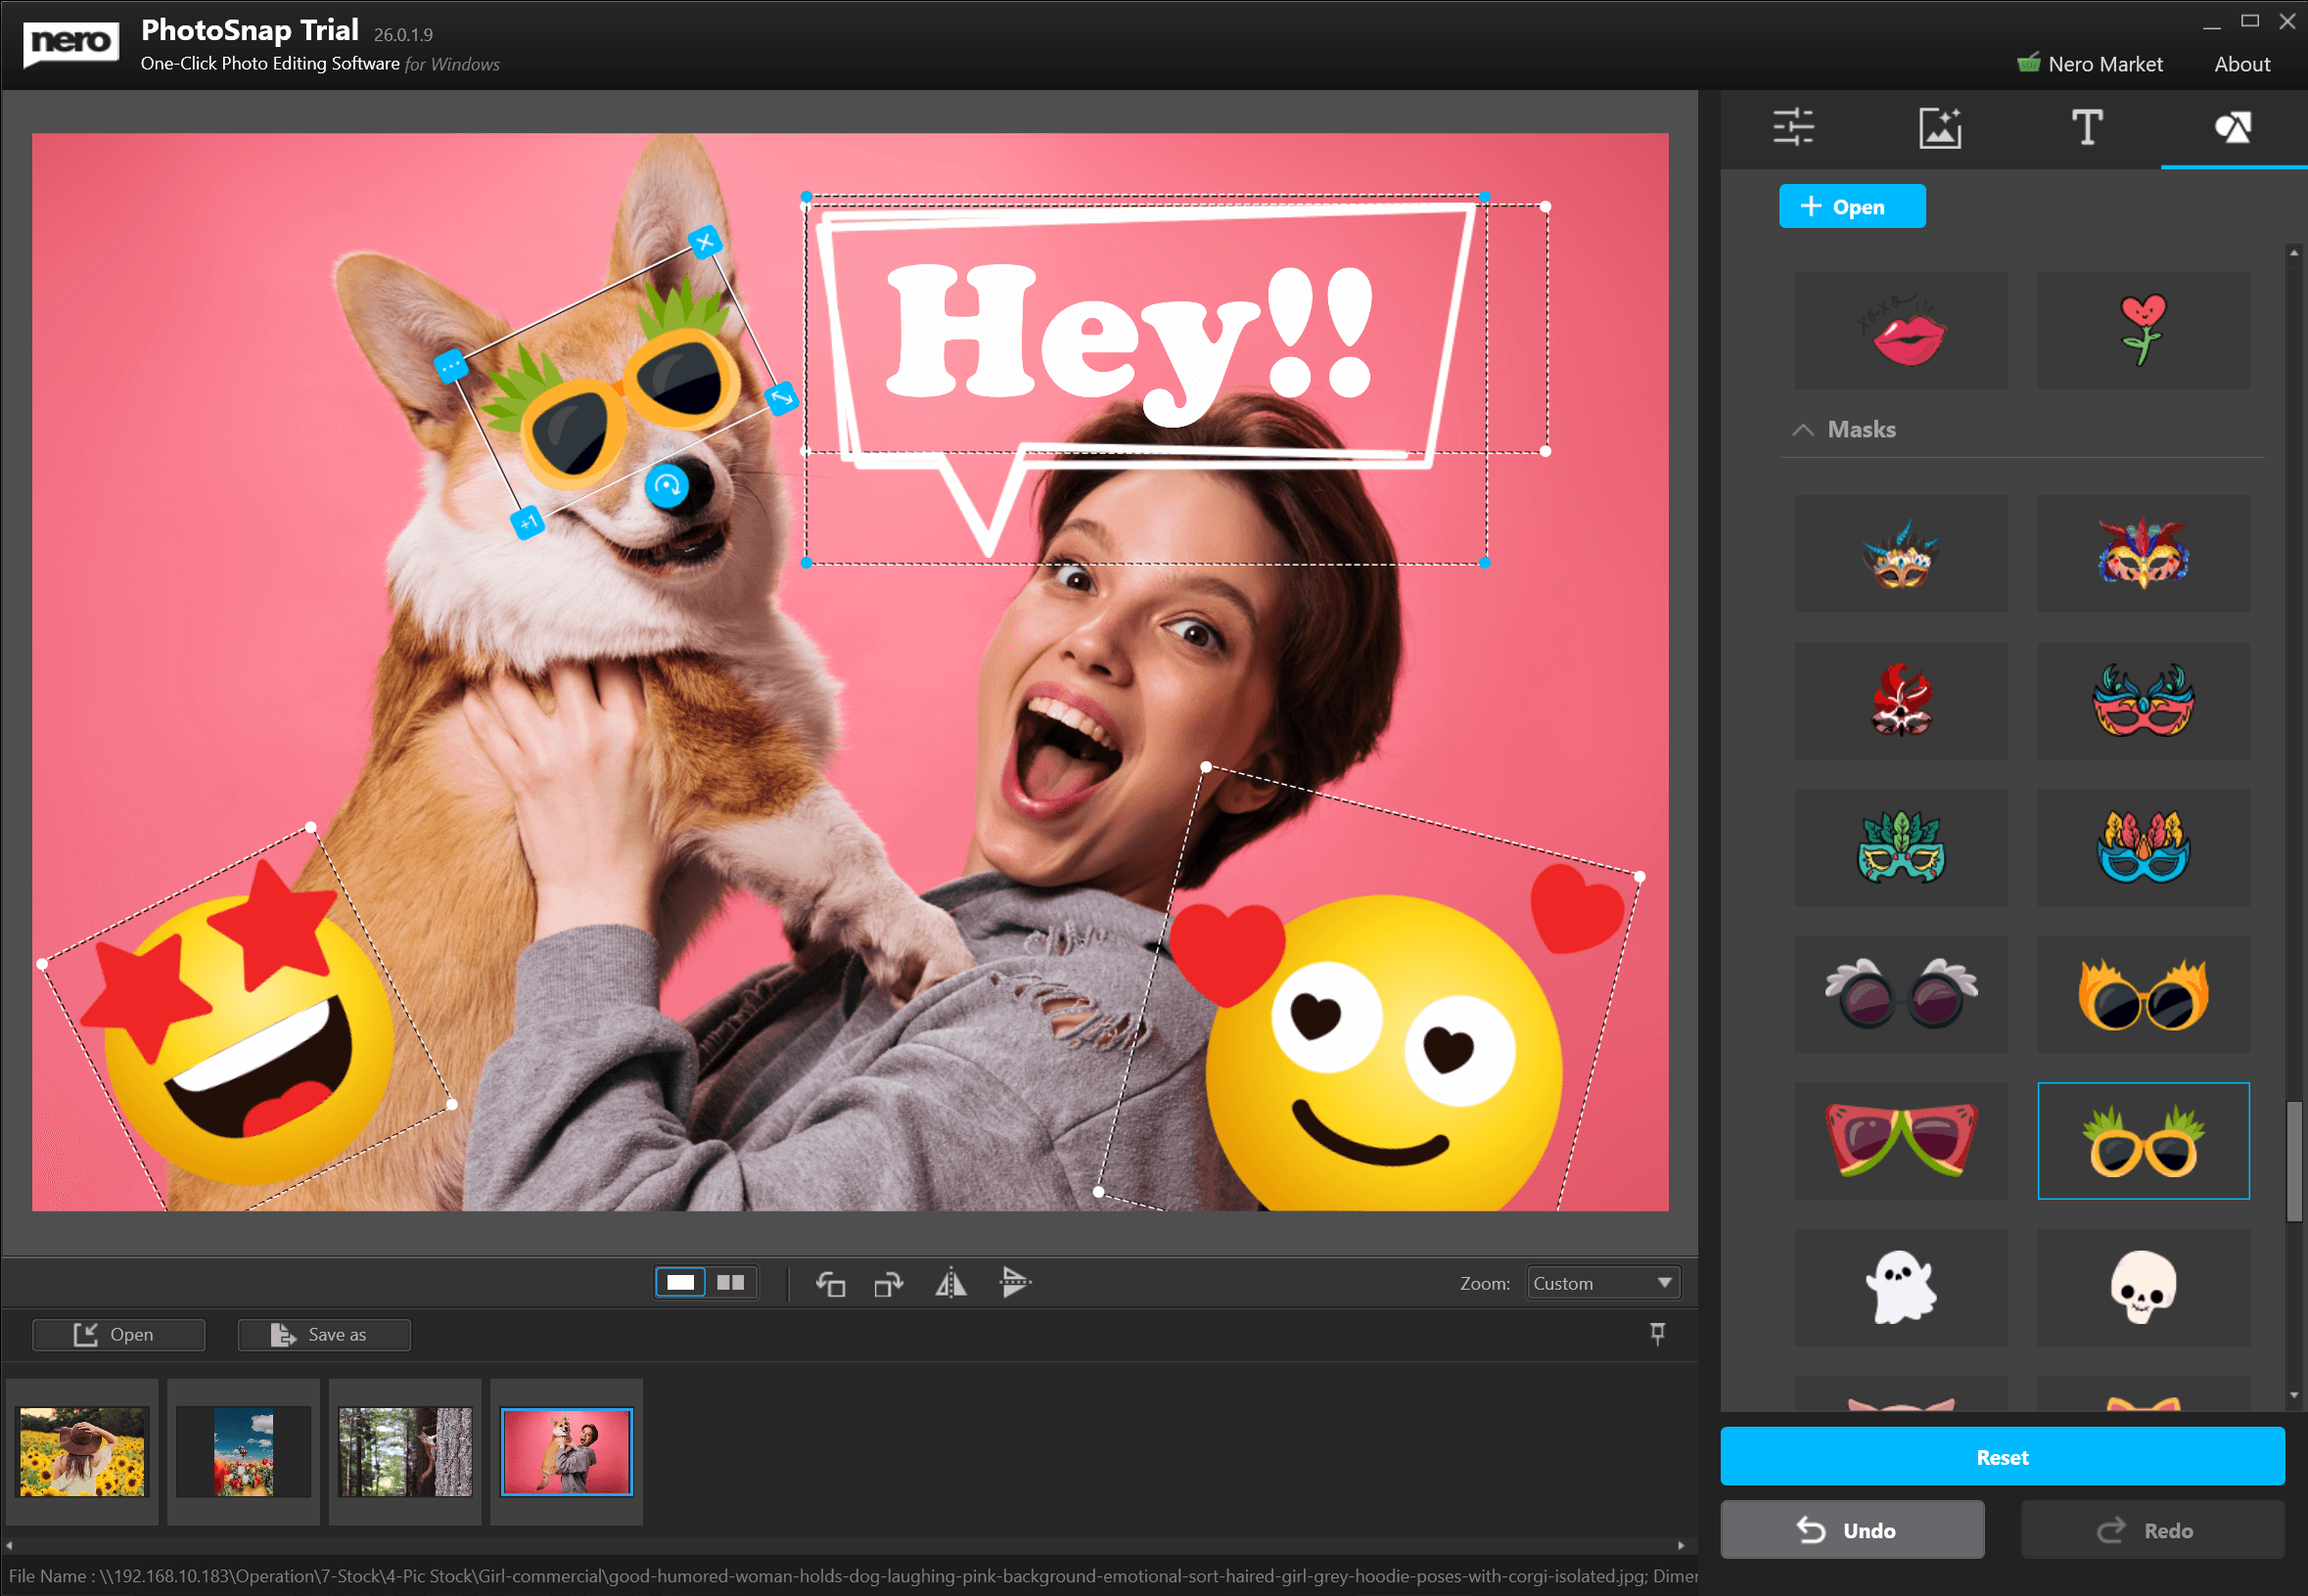This screenshot has width=2308, height=1596.
Task: Select the ghost sticker
Action: click(1900, 1287)
